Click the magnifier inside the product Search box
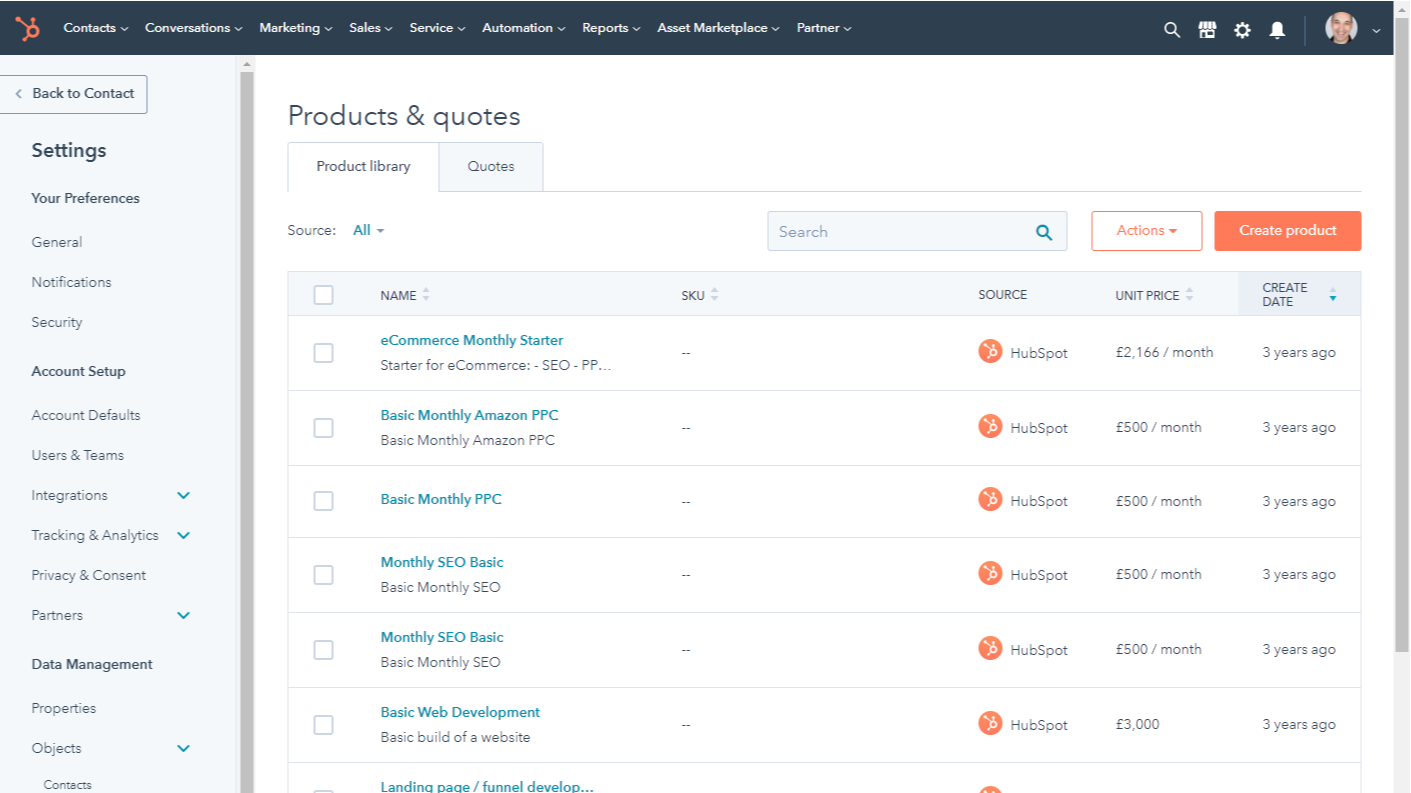 [x=1044, y=231]
